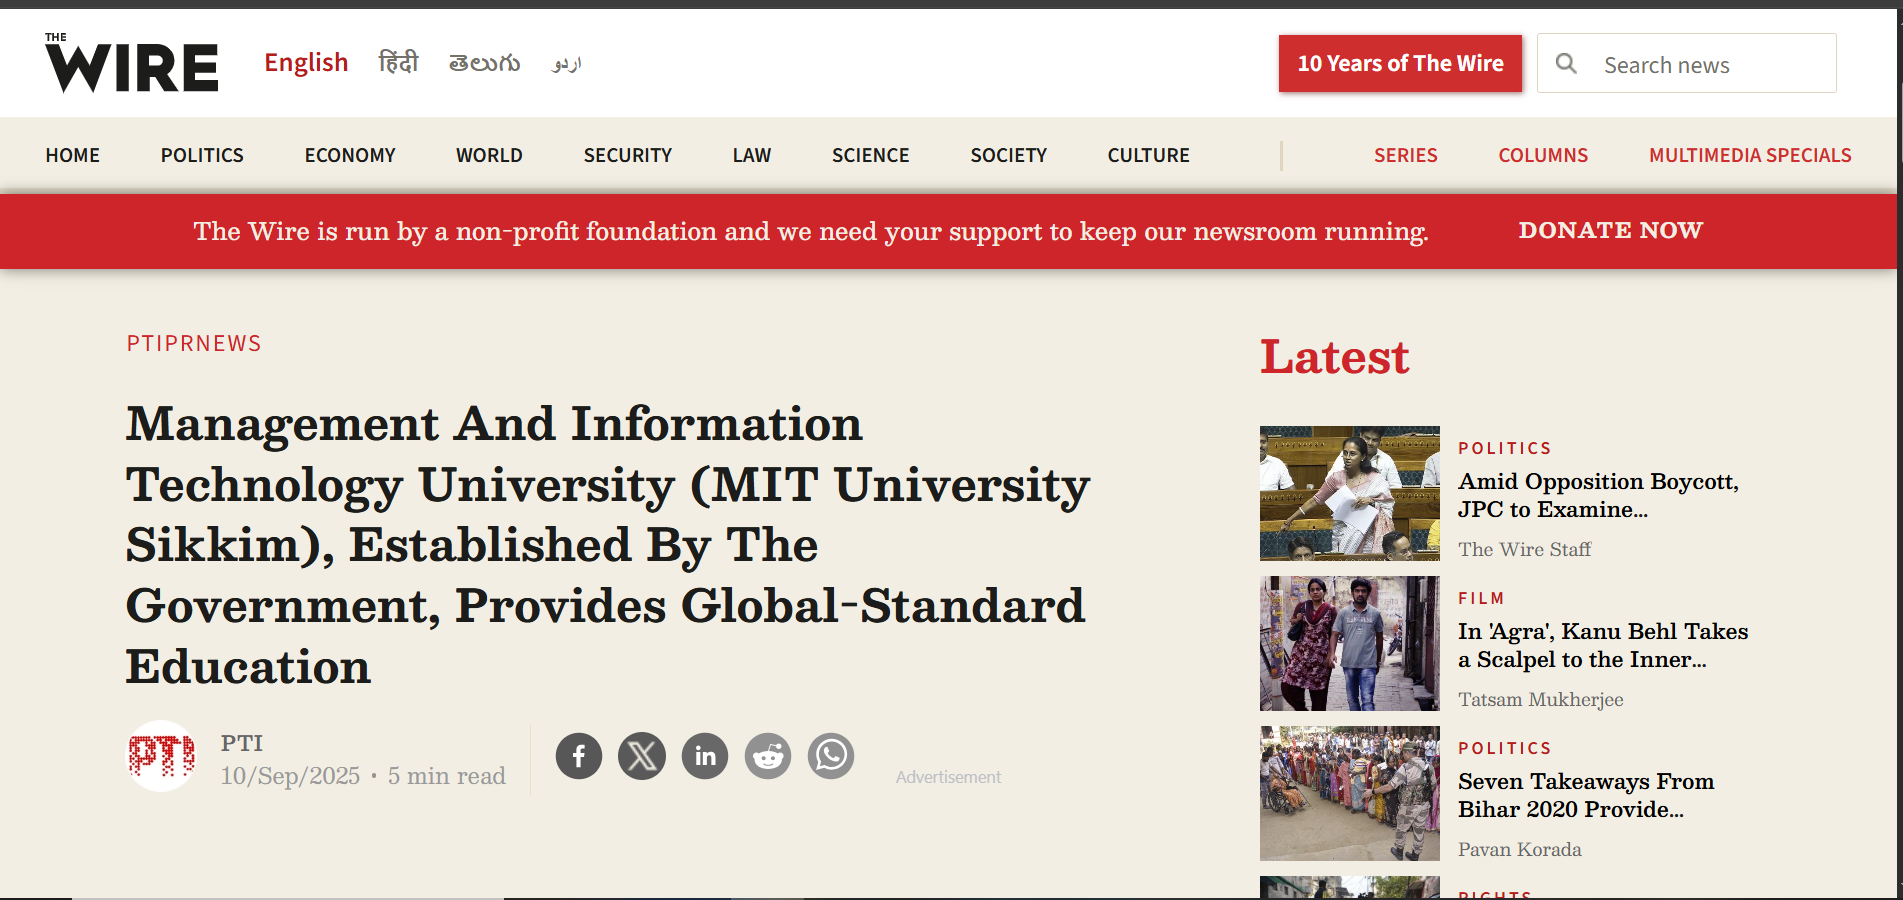Focus the Search news field

tap(1687, 64)
